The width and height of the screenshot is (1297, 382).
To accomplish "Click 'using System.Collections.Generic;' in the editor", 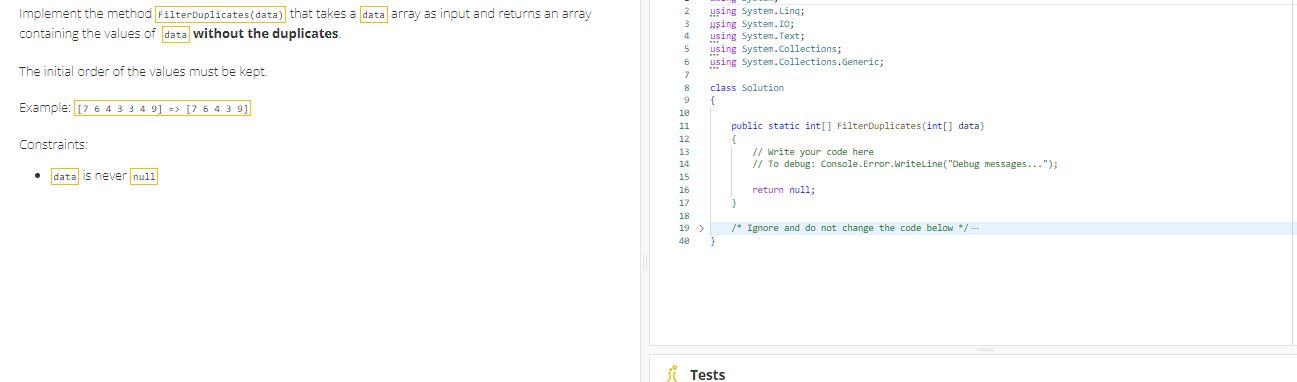I will [x=797, y=62].
